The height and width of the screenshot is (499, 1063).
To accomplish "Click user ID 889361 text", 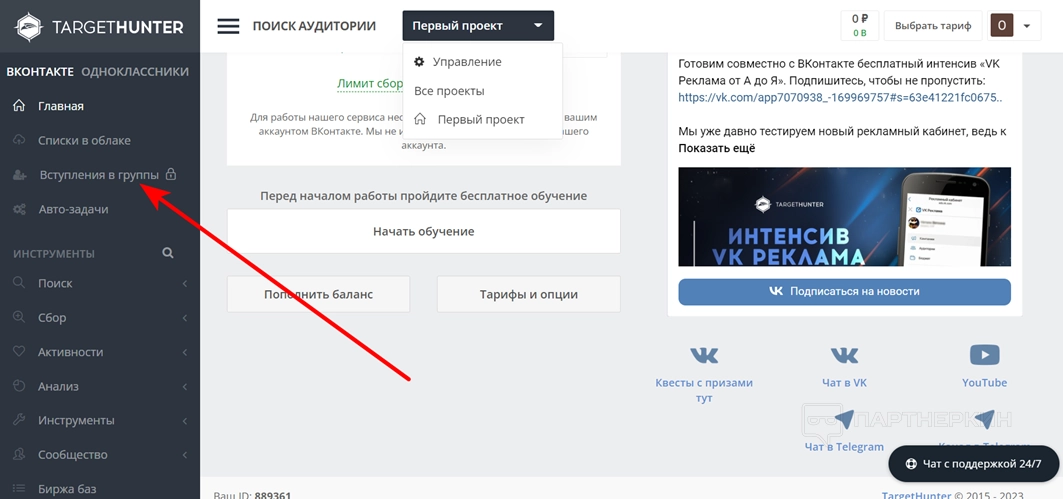I will click(273, 496).
